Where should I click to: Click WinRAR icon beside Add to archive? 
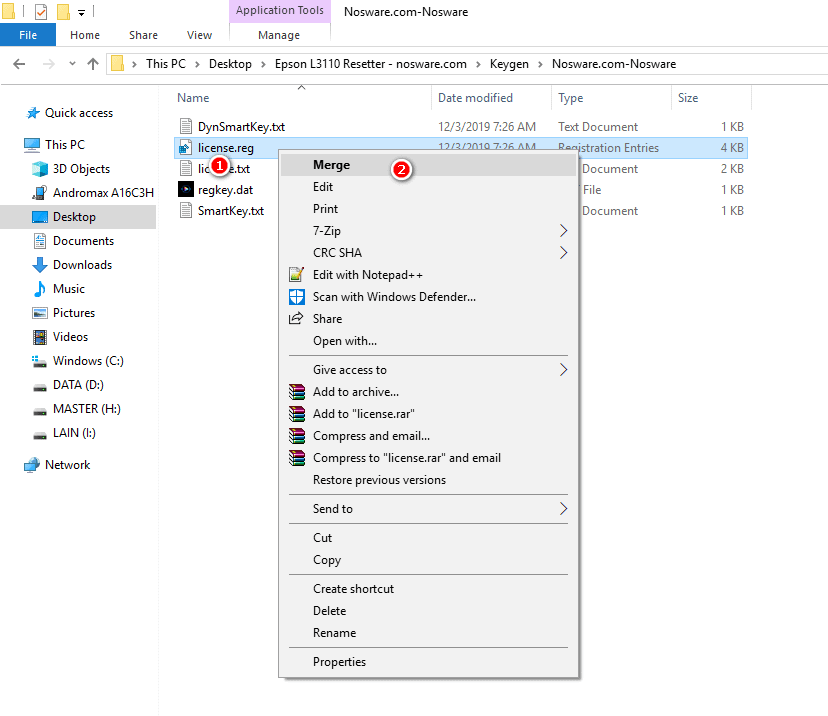tap(297, 392)
